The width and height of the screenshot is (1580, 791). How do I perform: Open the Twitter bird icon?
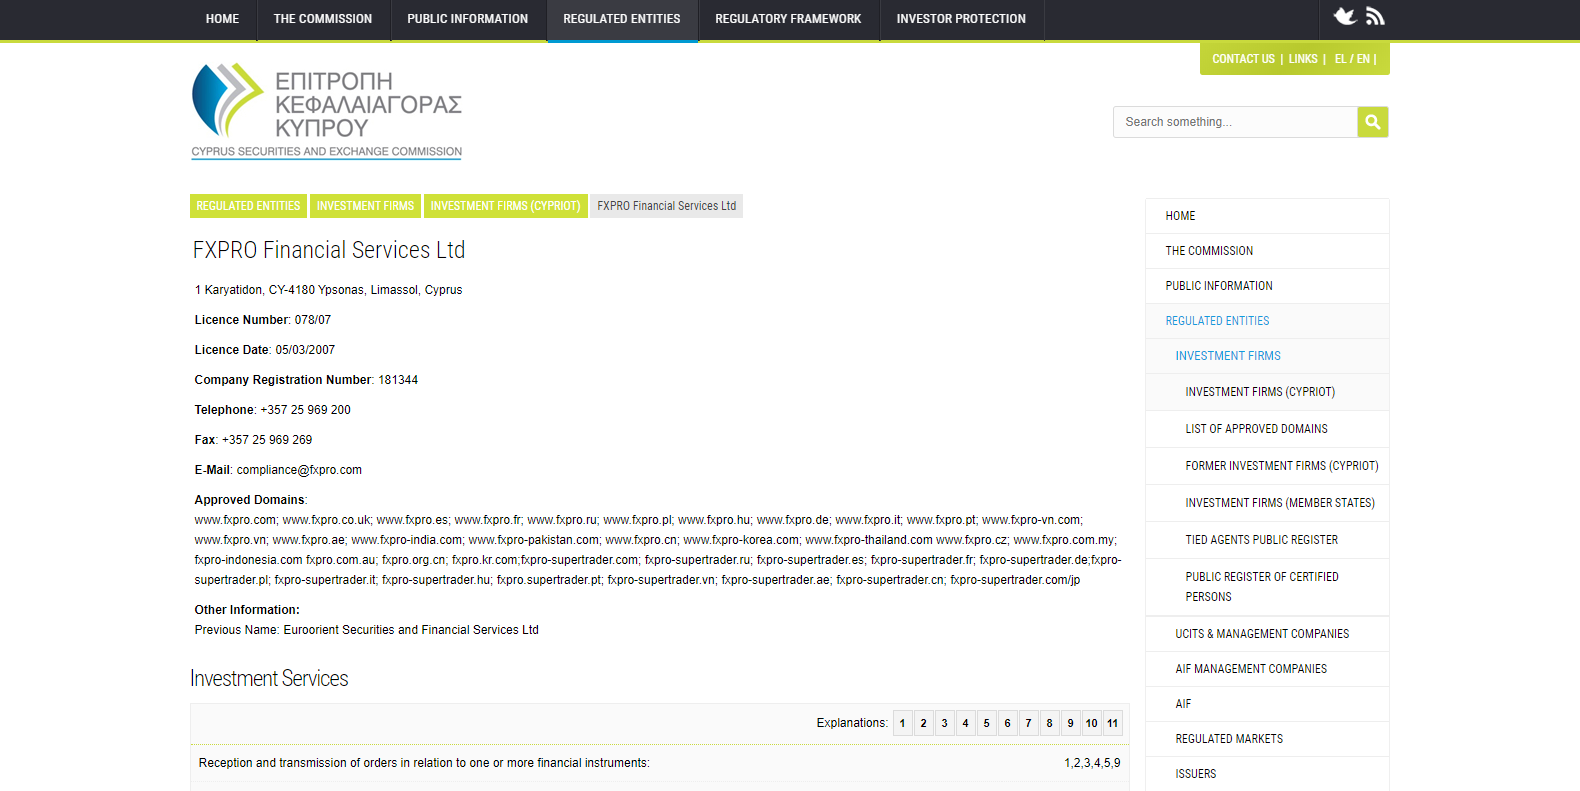(1345, 16)
